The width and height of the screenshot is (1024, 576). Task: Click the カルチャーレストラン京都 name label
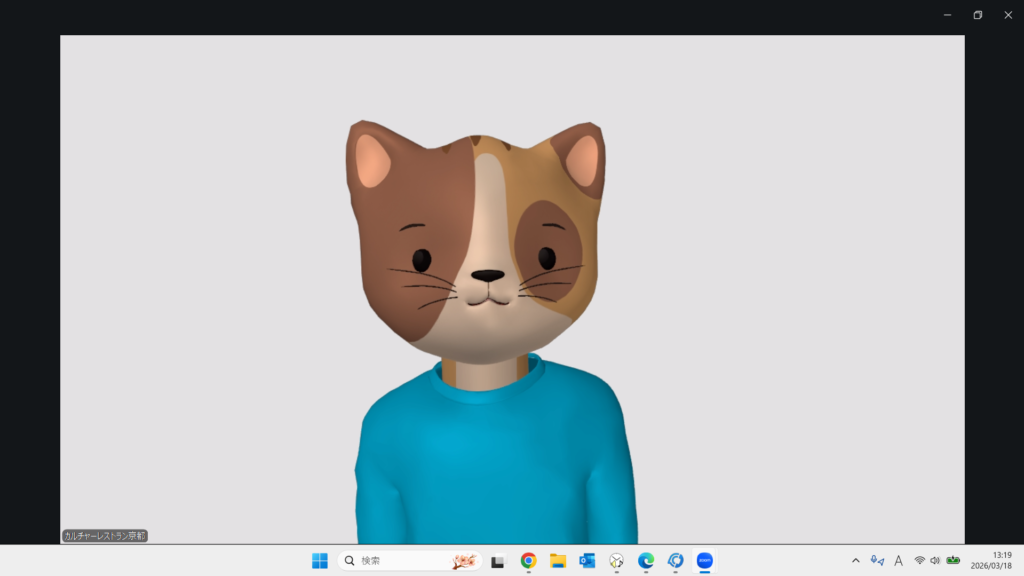[x=105, y=536]
